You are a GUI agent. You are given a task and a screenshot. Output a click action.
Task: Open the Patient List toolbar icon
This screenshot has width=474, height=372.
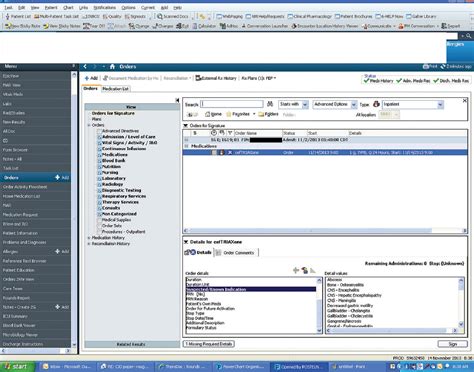[x=18, y=16]
